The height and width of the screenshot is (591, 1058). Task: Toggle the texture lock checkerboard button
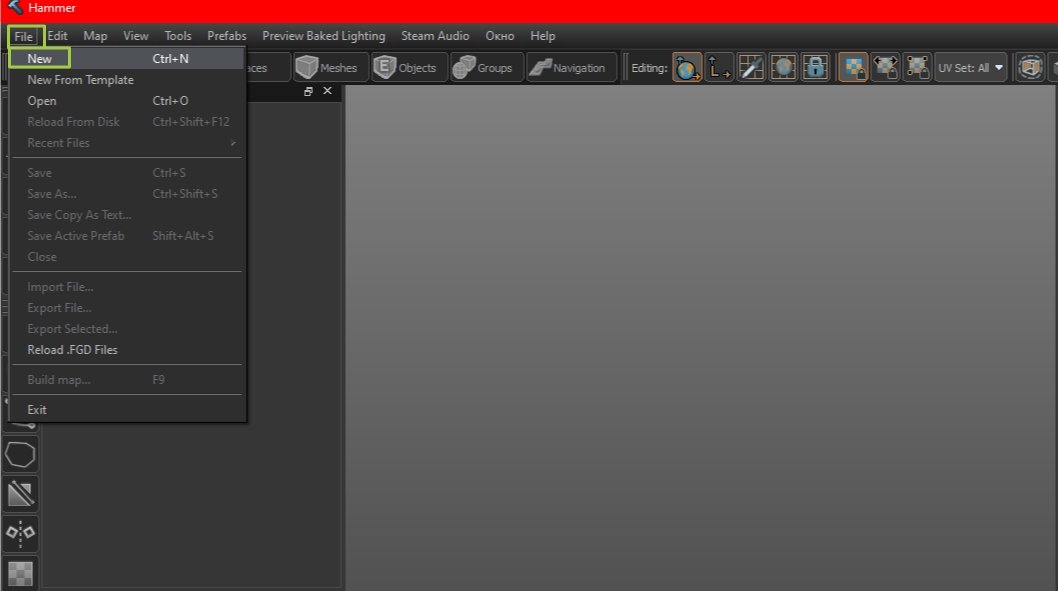tap(853, 68)
